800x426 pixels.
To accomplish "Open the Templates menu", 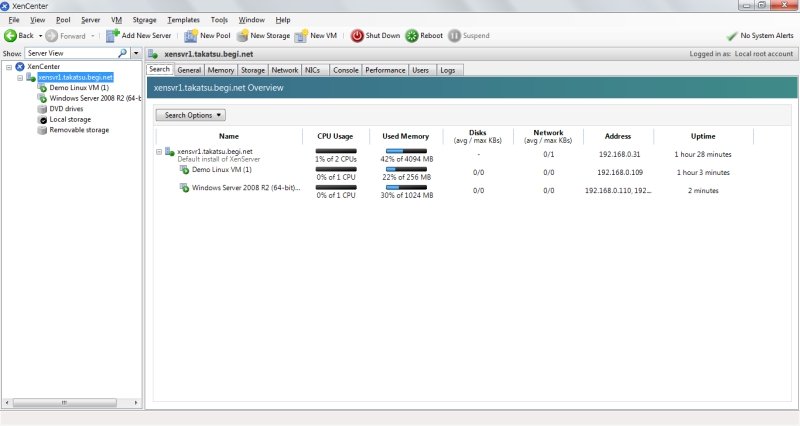I will [x=183, y=20].
